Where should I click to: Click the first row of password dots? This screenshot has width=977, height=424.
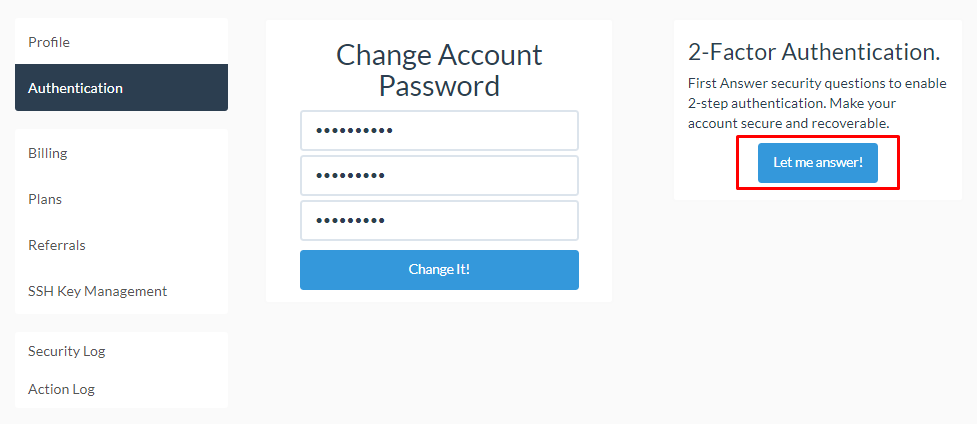pos(354,131)
